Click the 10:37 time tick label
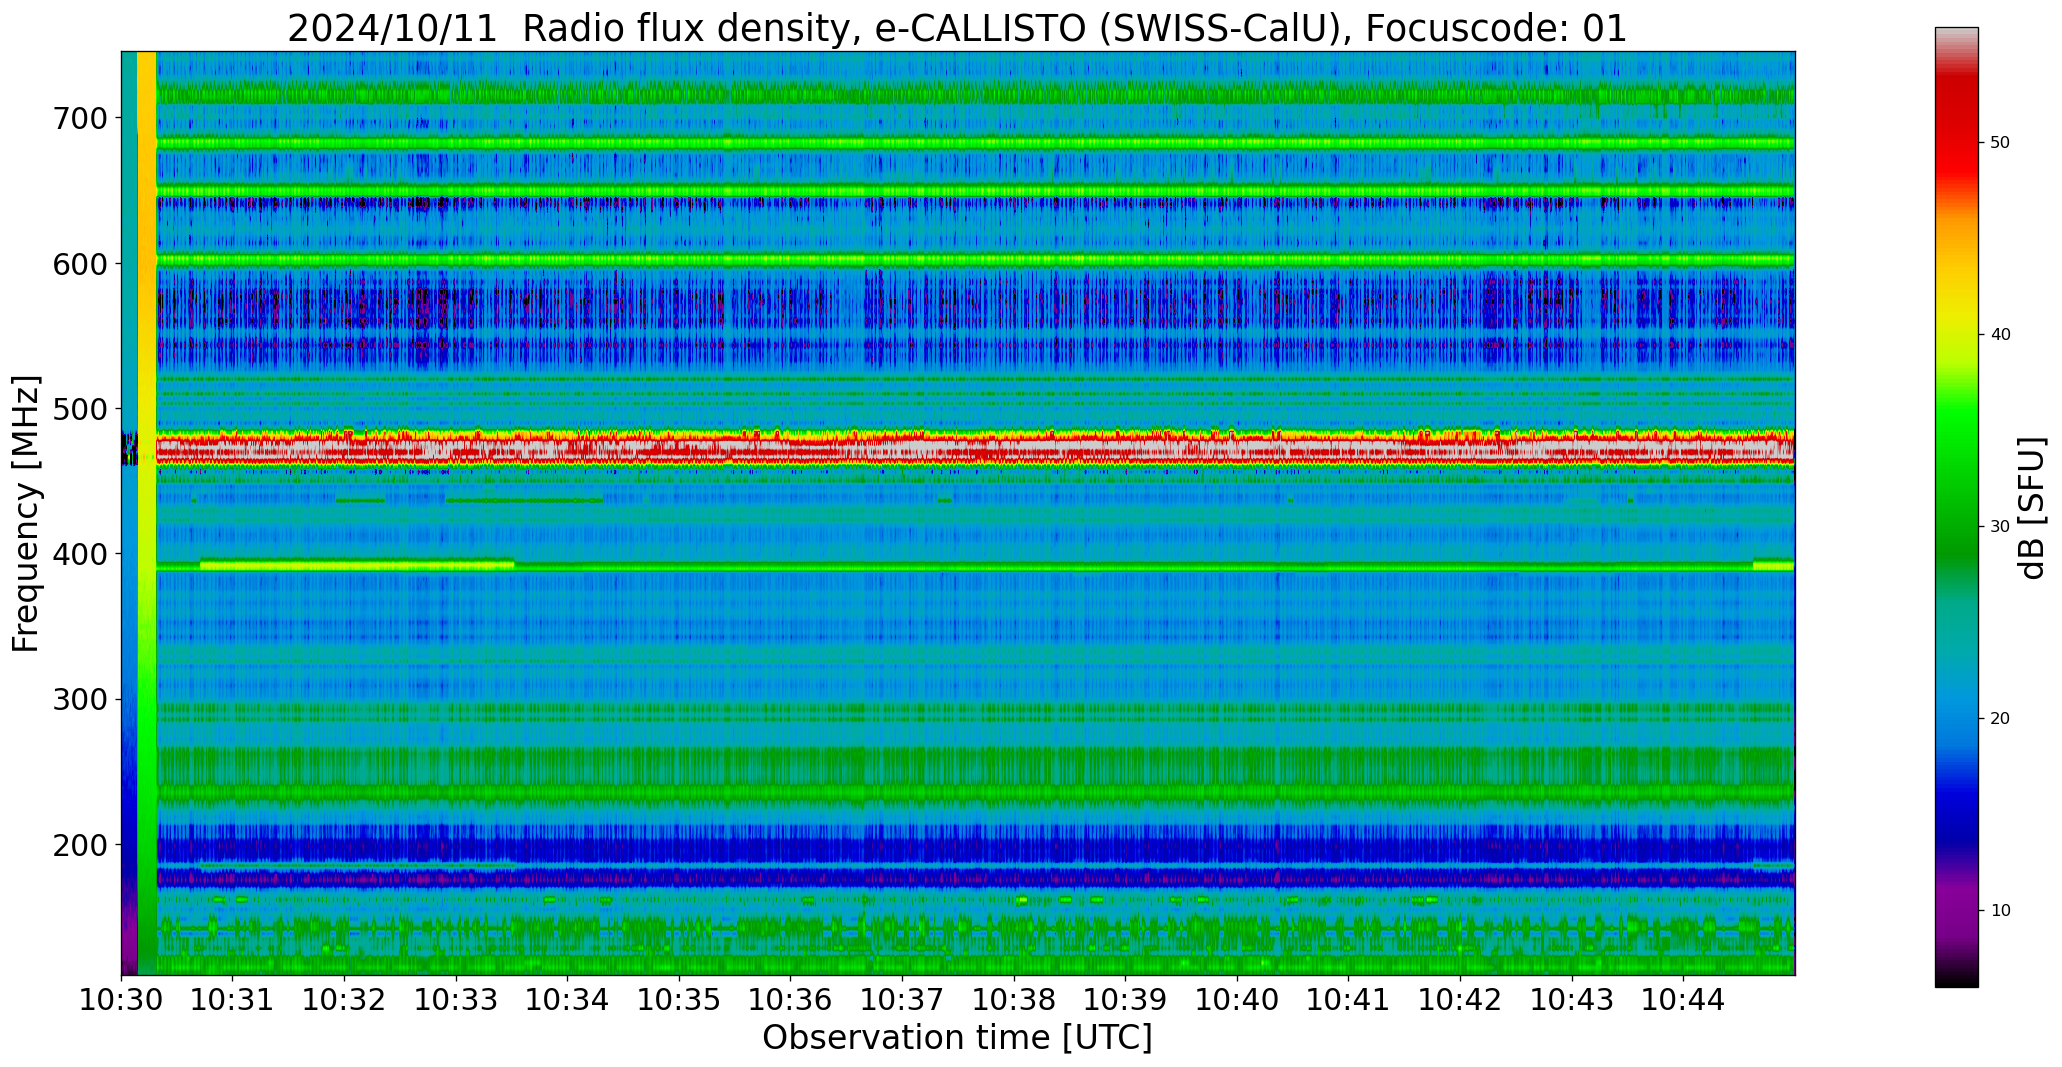Screen dimensions: 2062x1067 click(902, 999)
